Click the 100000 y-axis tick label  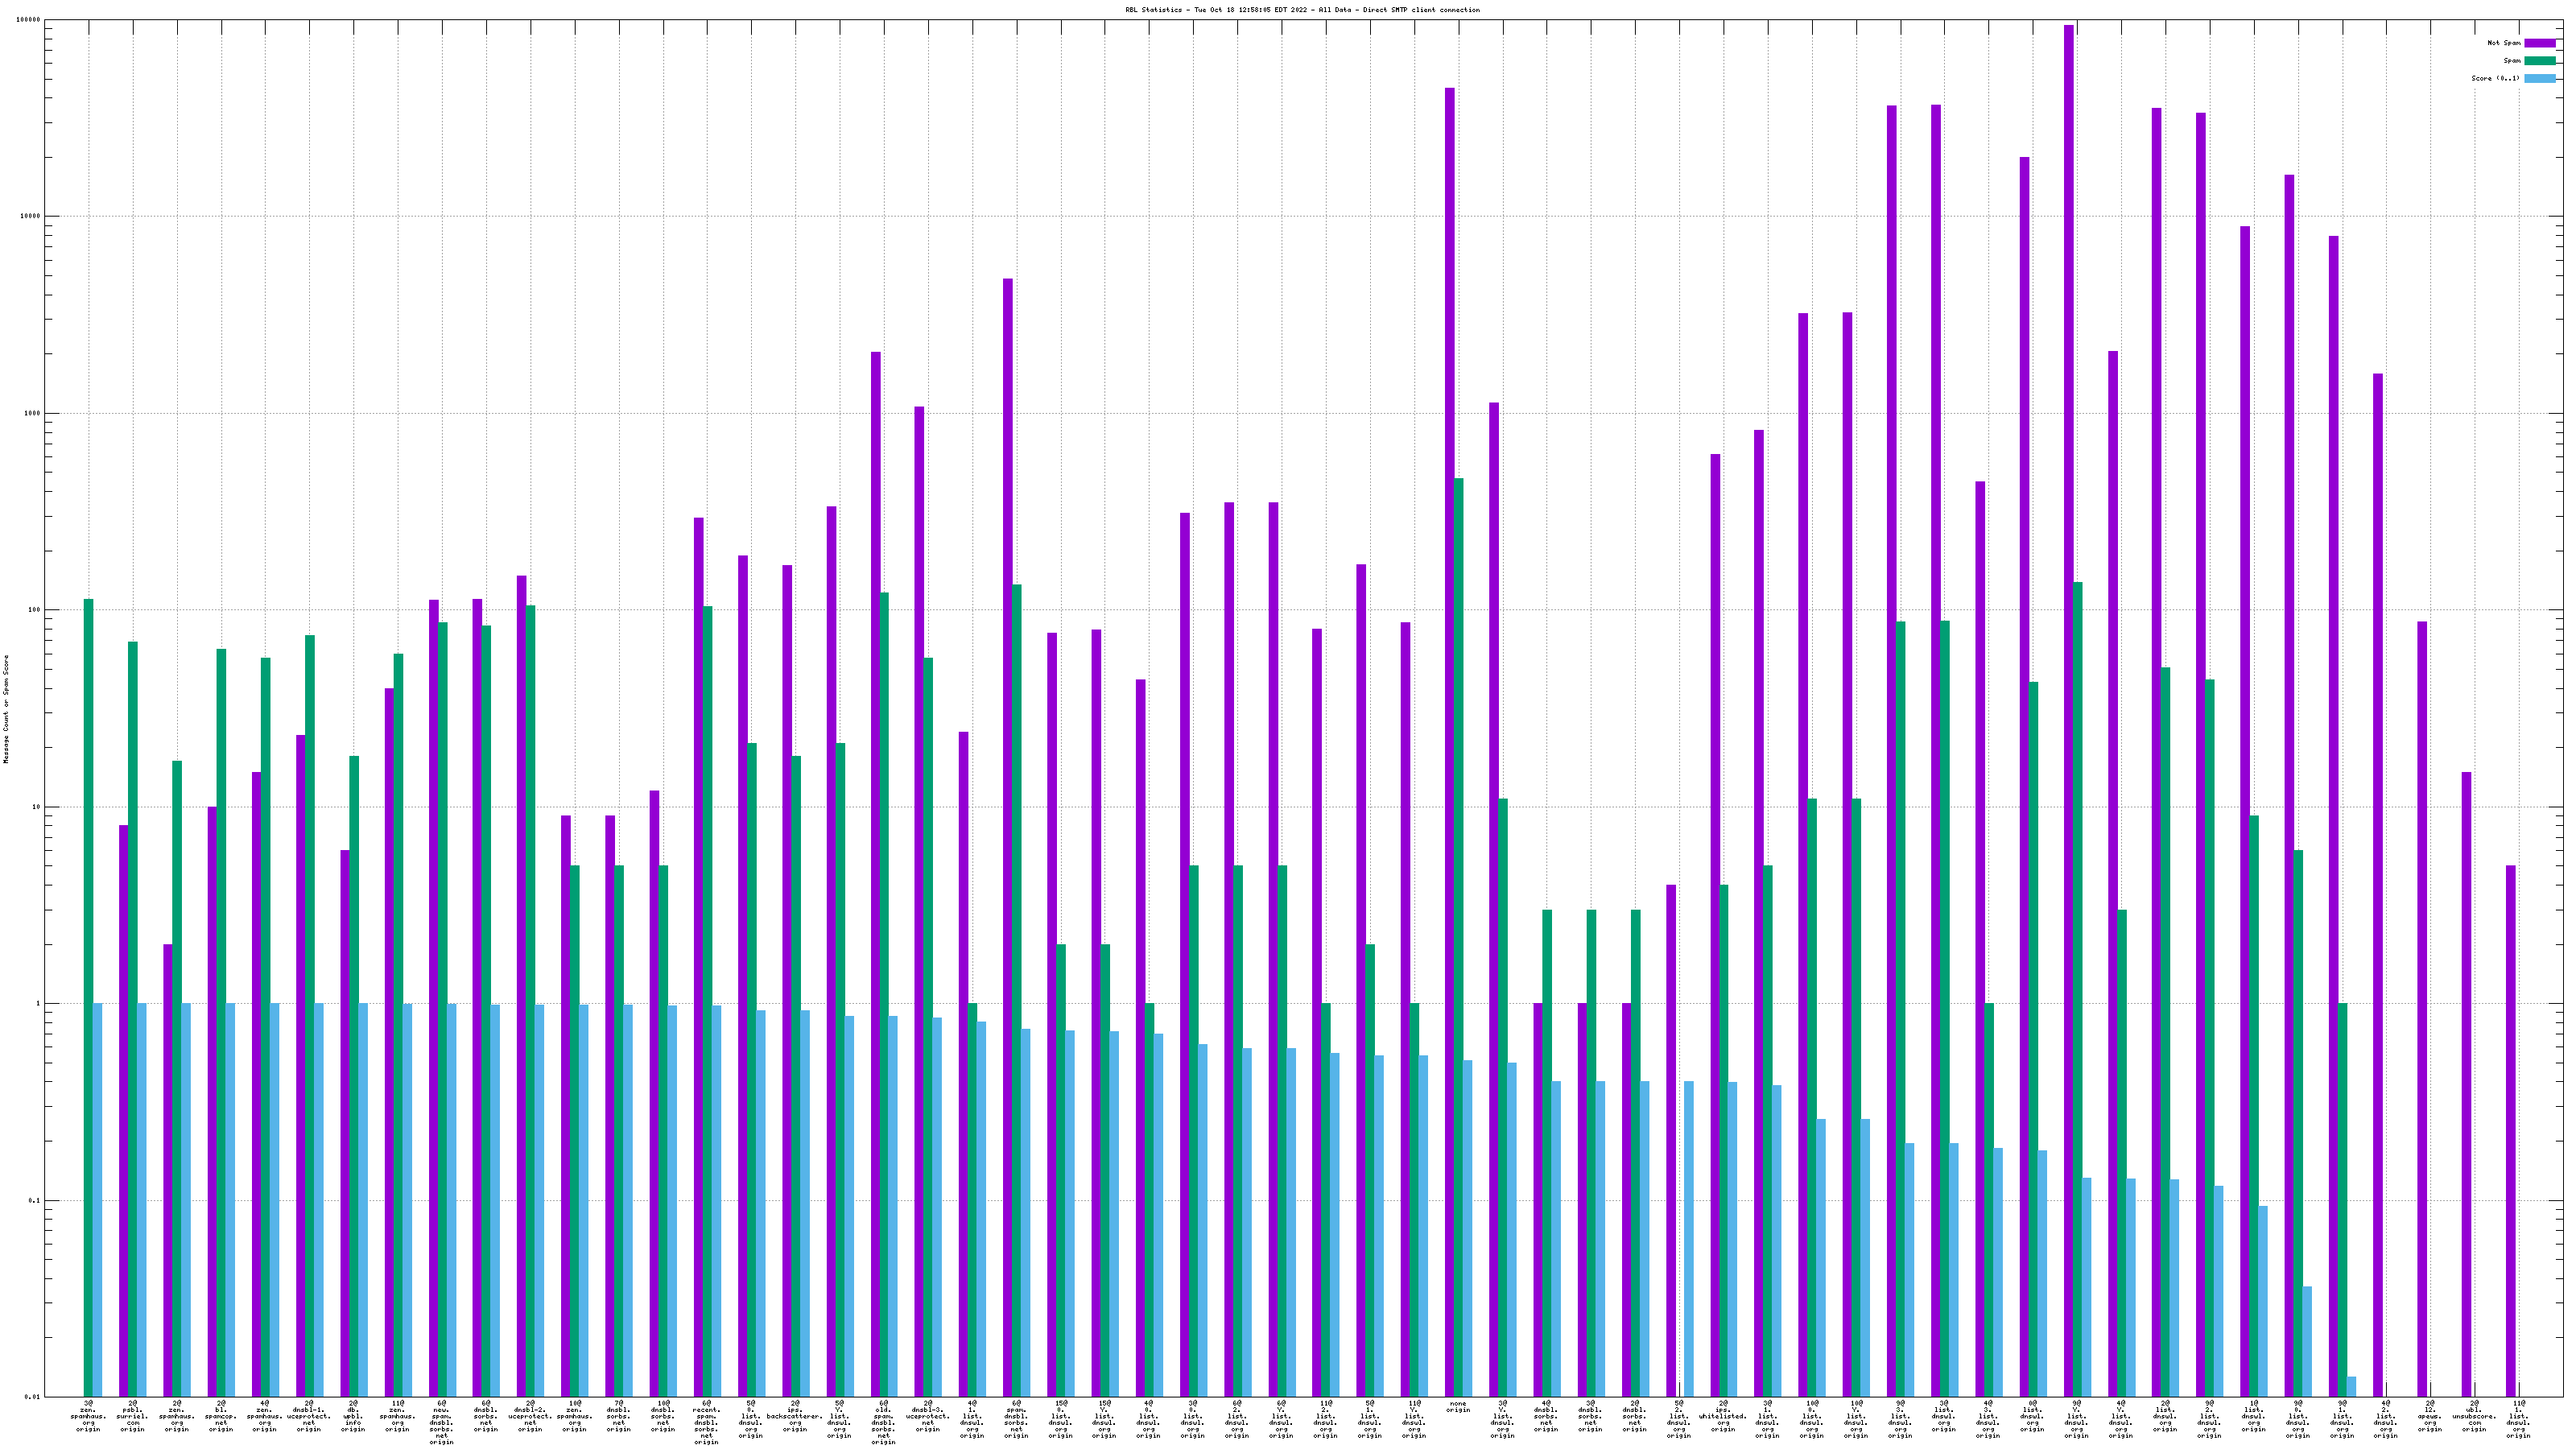click(28, 20)
